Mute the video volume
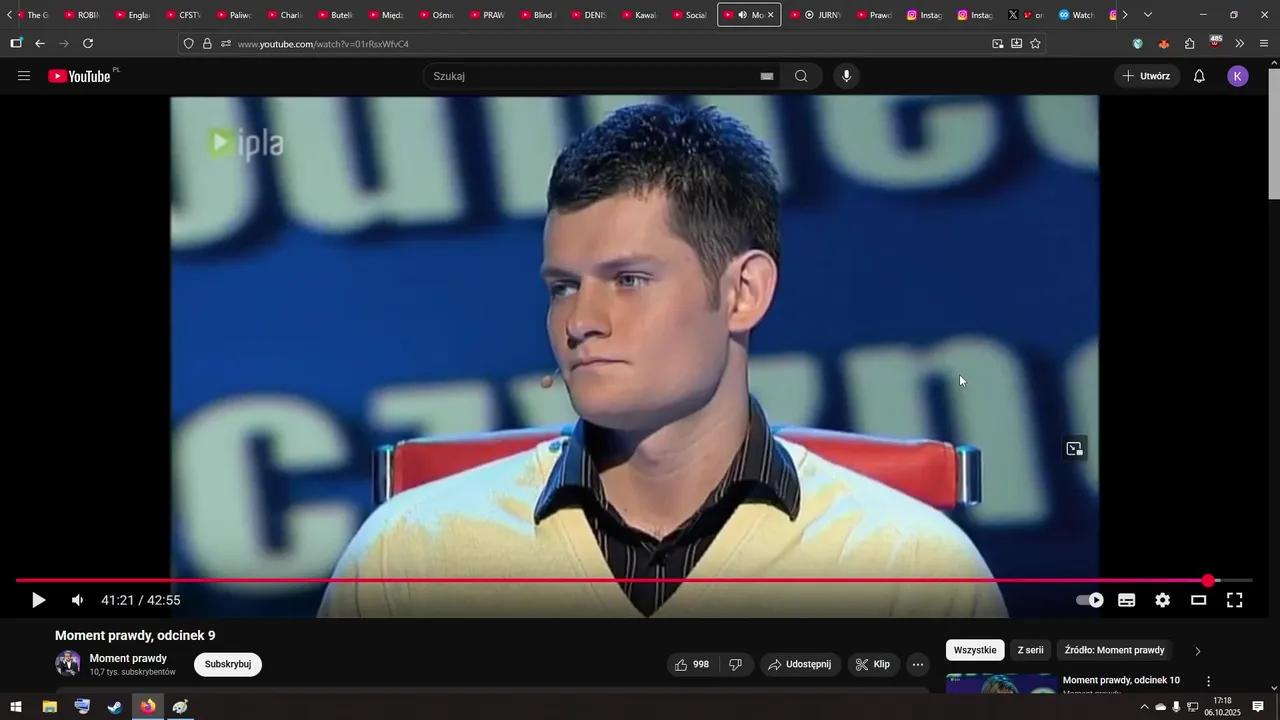The height and width of the screenshot is (720, 1280). point(77,600)
